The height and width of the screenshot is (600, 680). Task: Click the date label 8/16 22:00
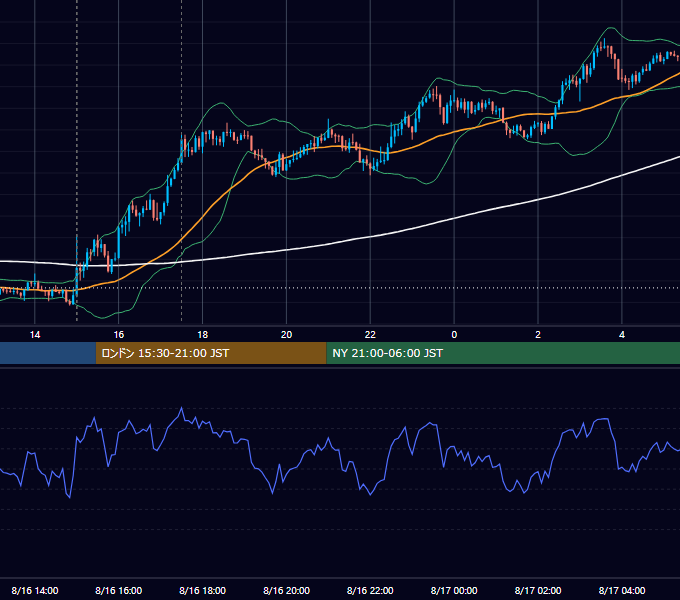[x=370, y=590]
